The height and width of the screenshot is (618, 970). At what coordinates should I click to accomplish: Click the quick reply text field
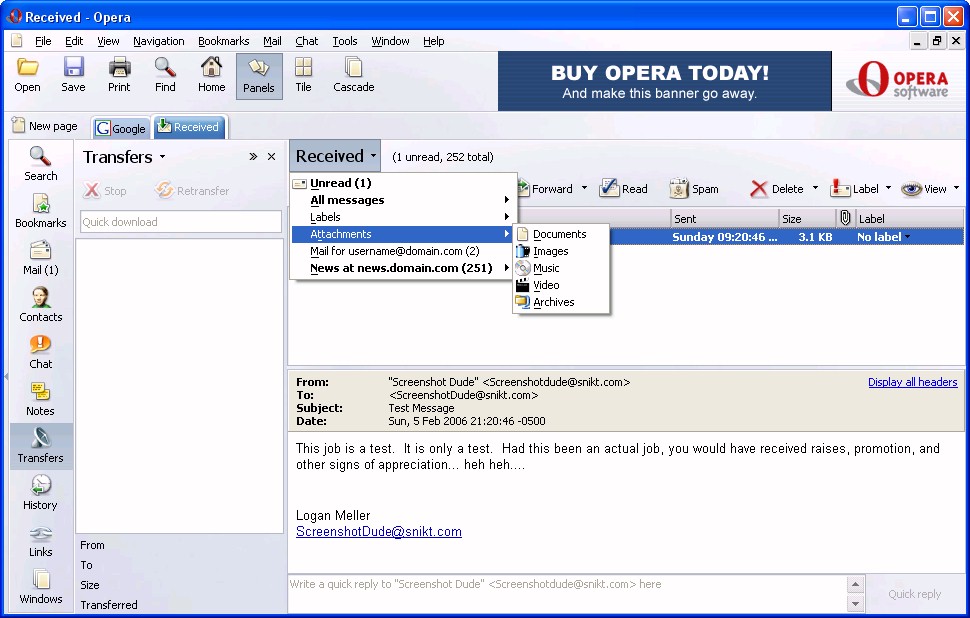pyautogui.click(x=567, y=593)
